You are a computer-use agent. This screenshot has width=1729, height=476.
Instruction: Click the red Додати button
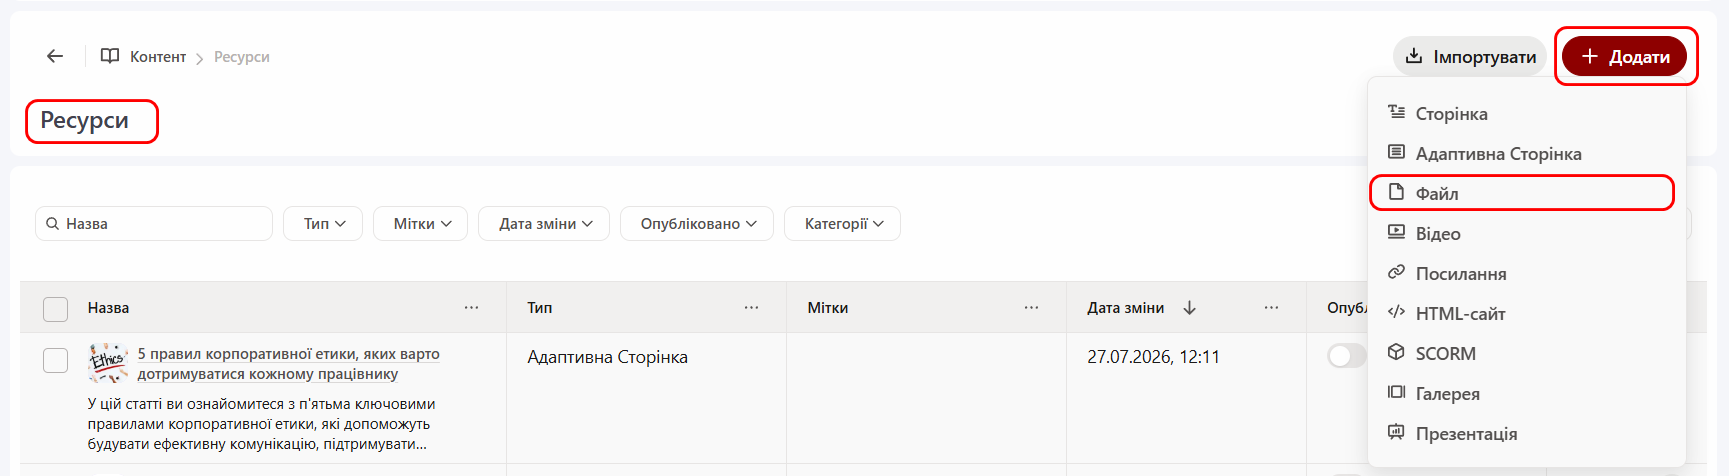point(1625,56)
